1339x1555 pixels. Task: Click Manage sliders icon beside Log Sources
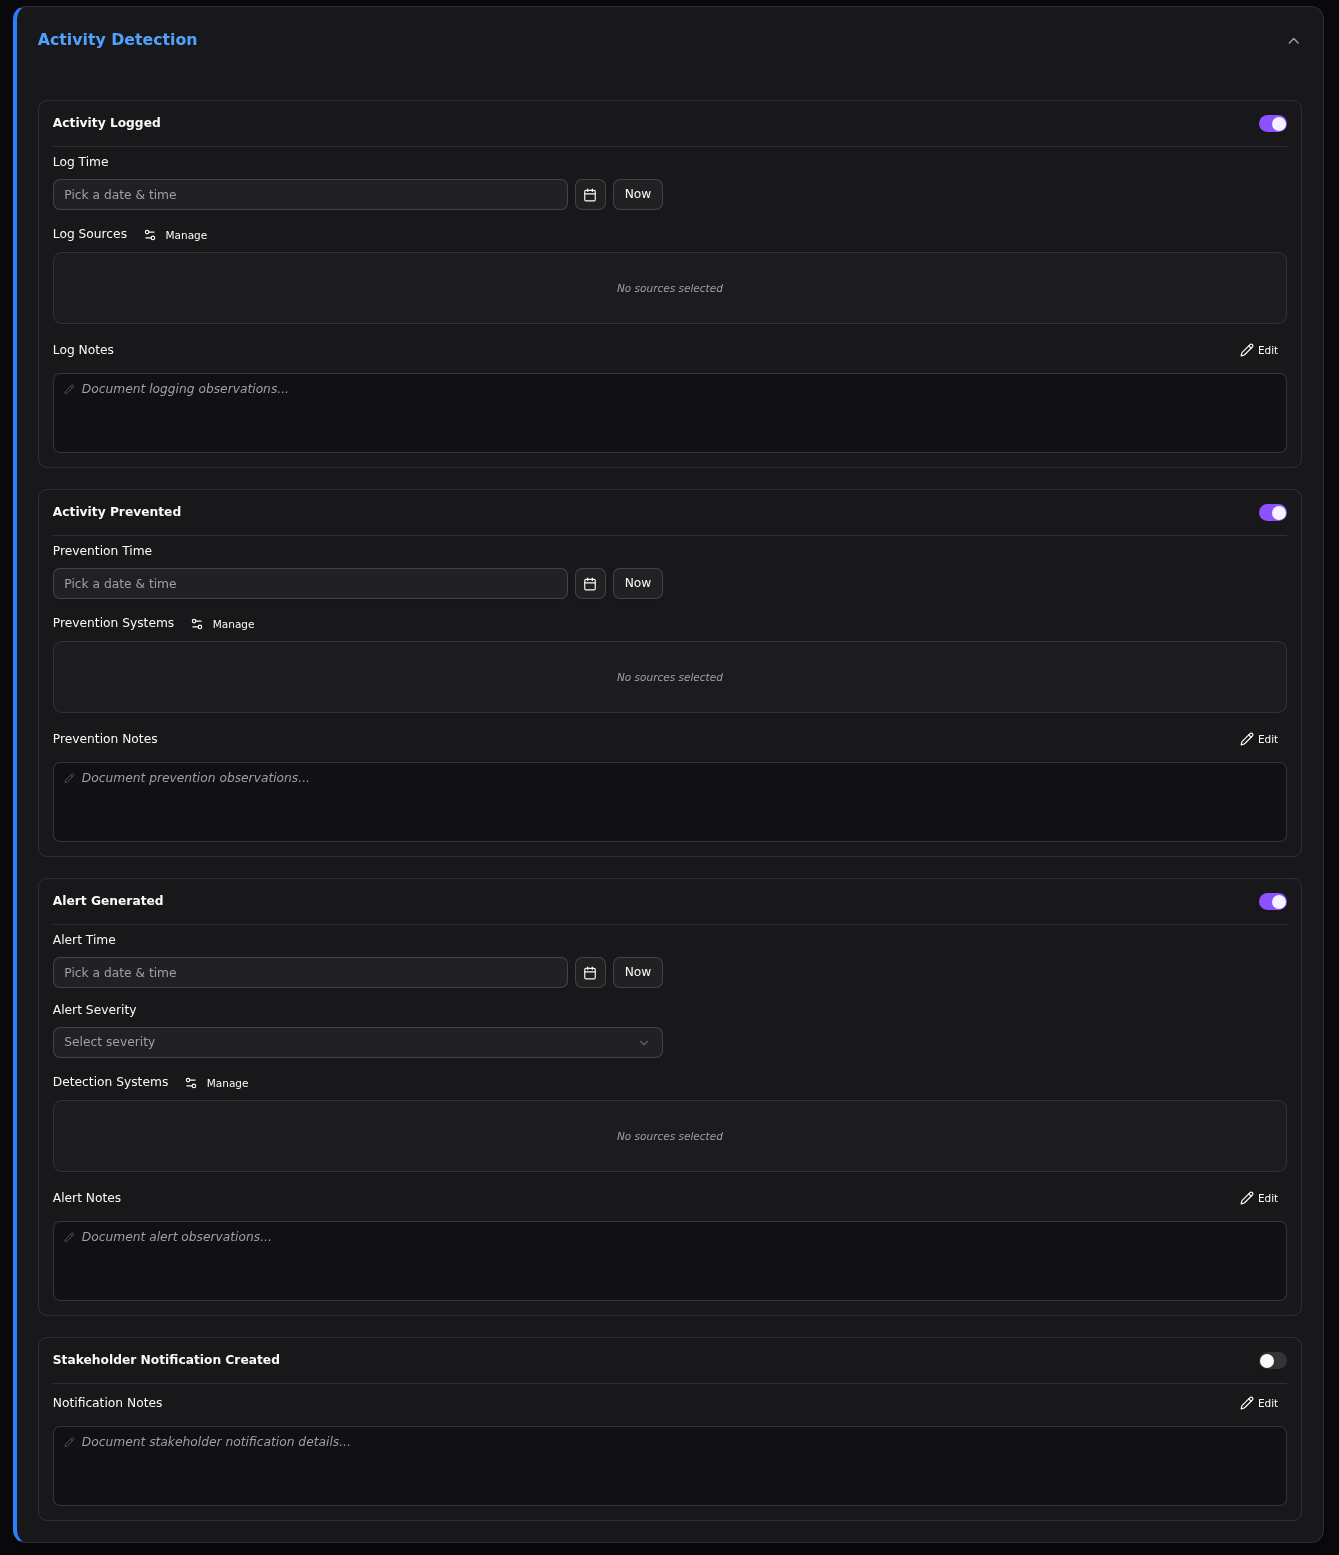pos(150,235)
